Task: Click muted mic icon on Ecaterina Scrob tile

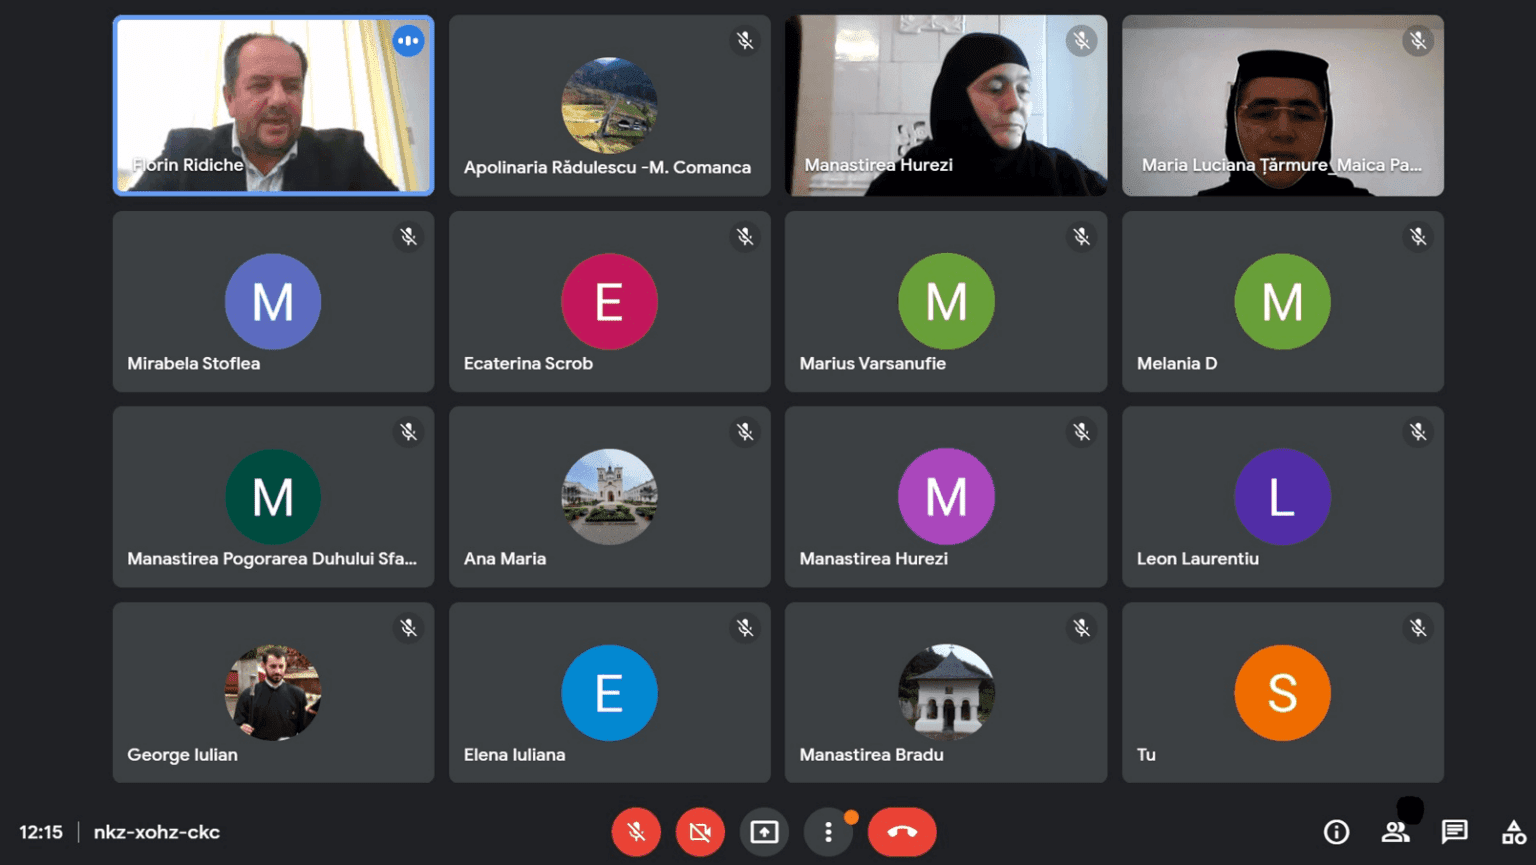Action: click(x=745, y=237)
